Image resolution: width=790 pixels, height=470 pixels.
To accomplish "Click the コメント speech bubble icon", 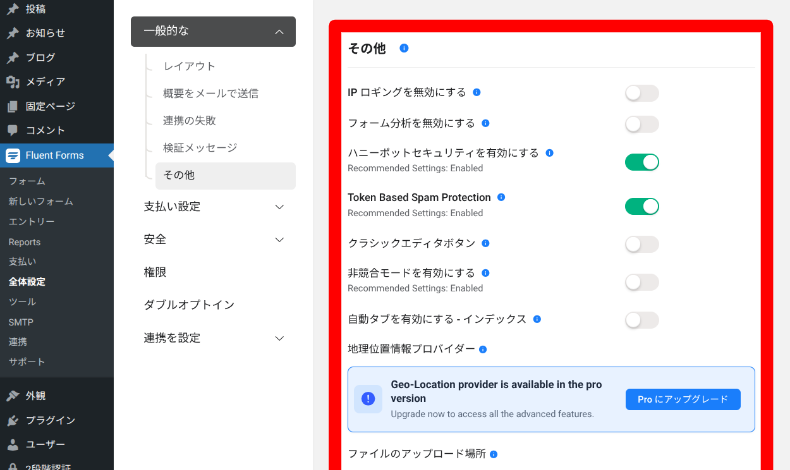I will pos(13,130).
